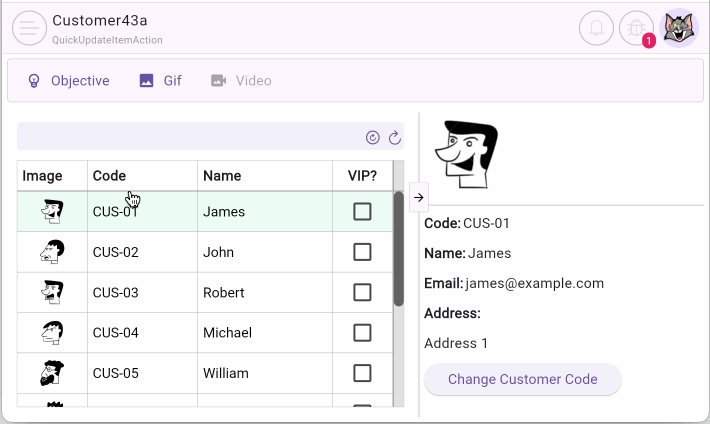Switch to the Objective tab
The width and height of the screenshot is (710, 424).
tap(68, 81)
